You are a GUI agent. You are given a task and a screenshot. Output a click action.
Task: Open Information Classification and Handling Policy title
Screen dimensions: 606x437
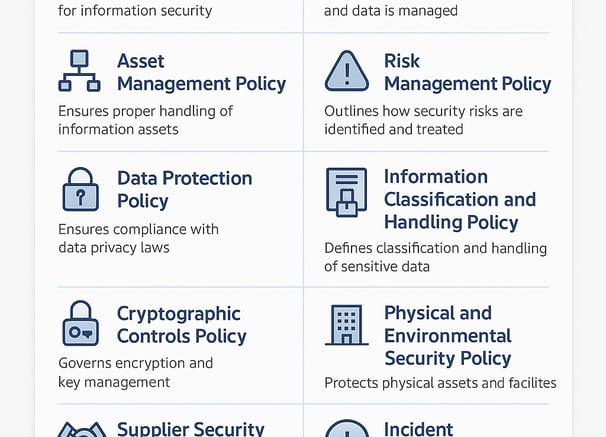pyautogui.click(x=460, y=199)
